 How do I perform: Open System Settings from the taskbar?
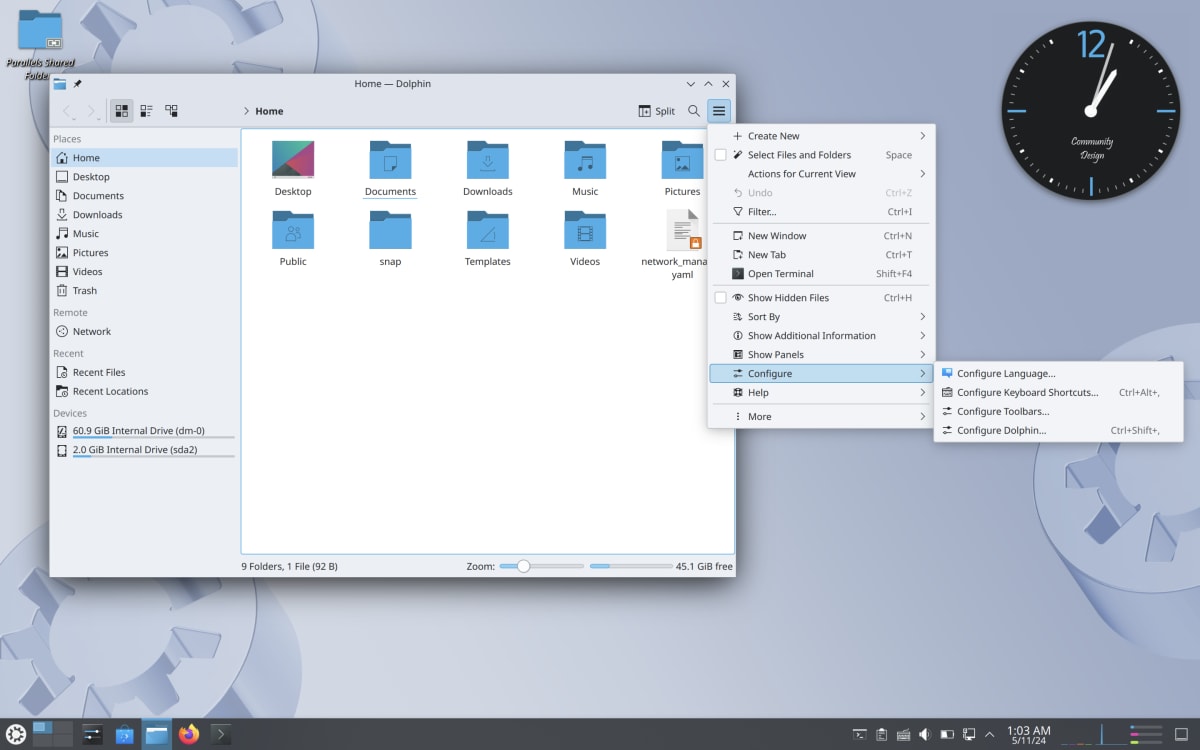(92, 735)
